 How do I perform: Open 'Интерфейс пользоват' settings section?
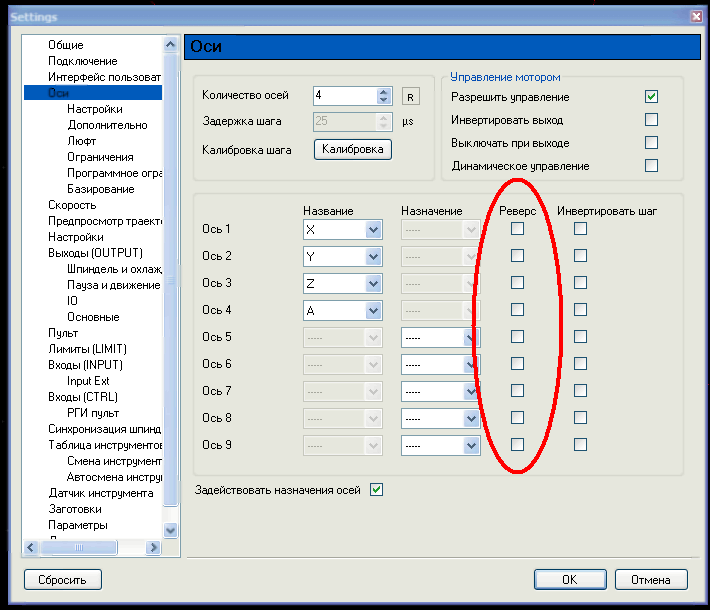pyautogui.click(x=105, y=77)
